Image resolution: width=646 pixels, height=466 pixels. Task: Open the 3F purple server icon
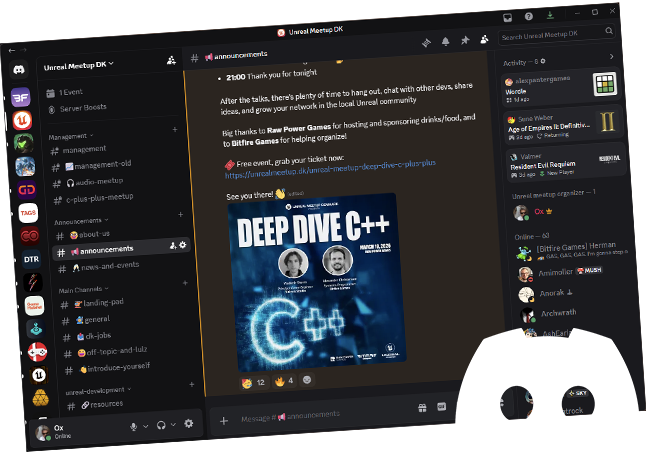[x=21, y=98]
